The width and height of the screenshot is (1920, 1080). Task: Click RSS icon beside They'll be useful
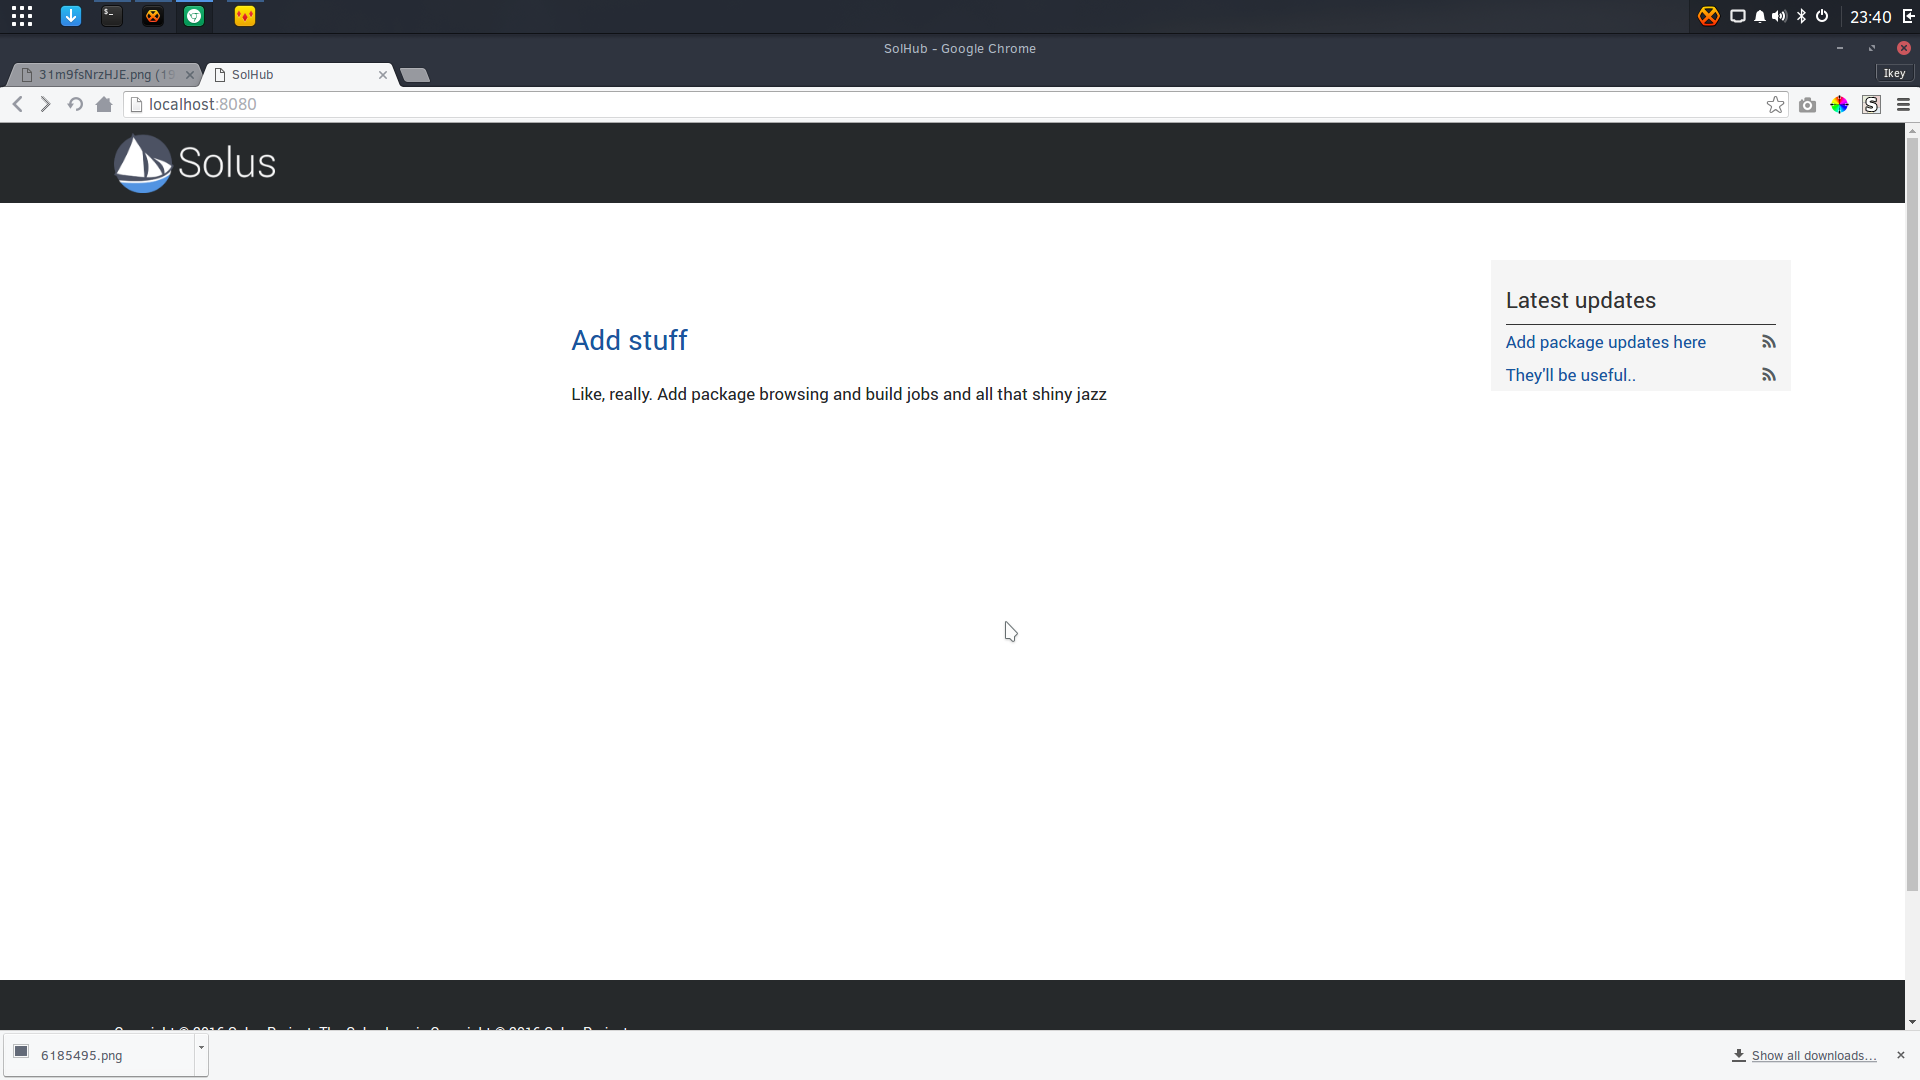pos(1768,375)
